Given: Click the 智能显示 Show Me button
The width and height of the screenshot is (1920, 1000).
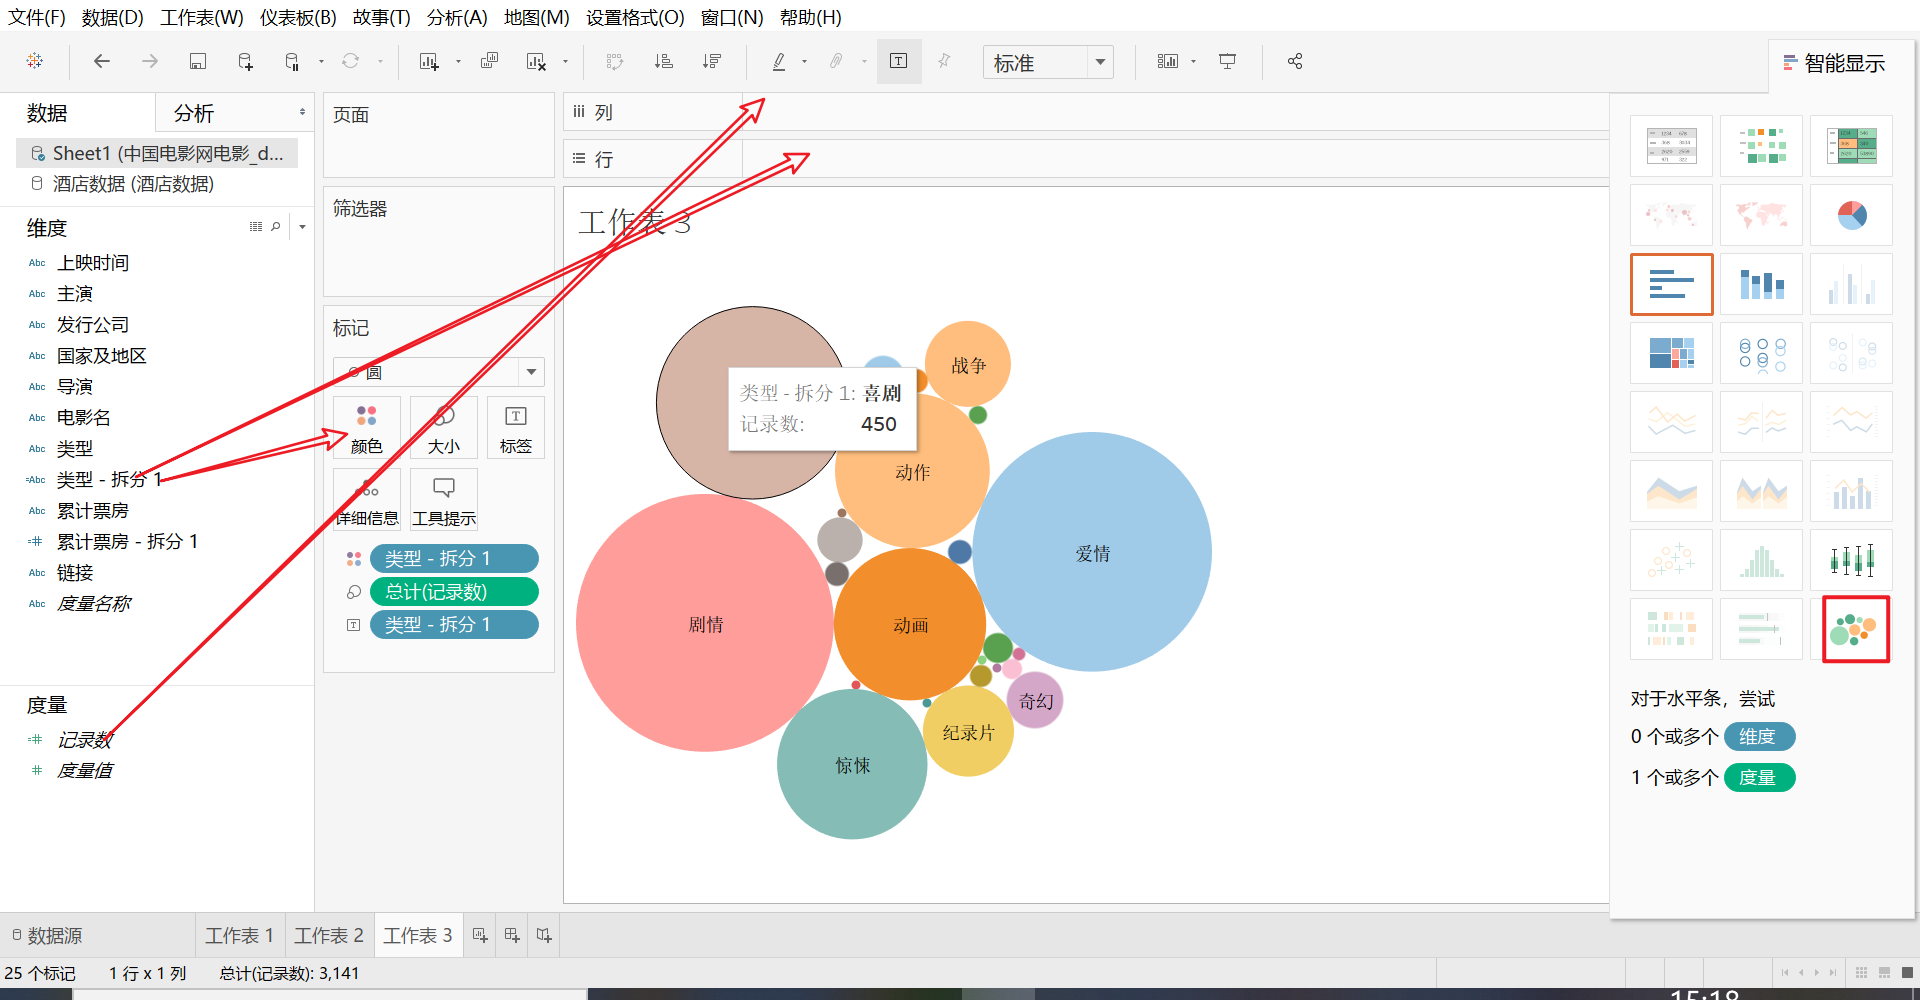Looking at the screenshot, I should coord(1835,63).
